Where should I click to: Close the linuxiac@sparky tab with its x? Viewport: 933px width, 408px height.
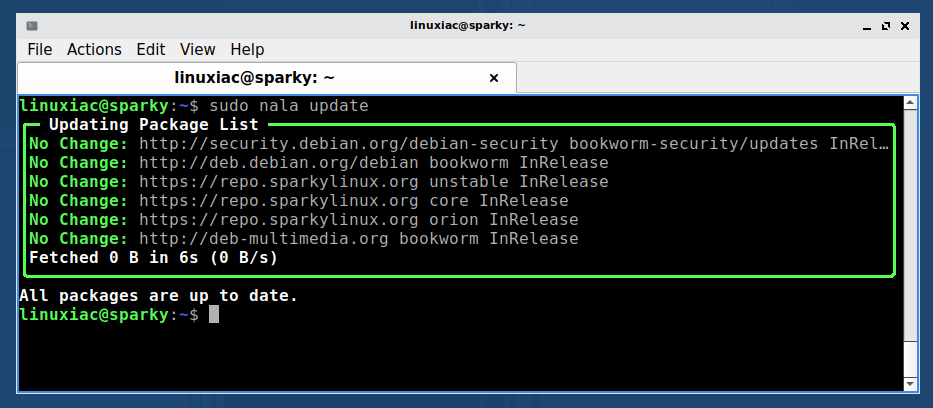pos(493,78)
